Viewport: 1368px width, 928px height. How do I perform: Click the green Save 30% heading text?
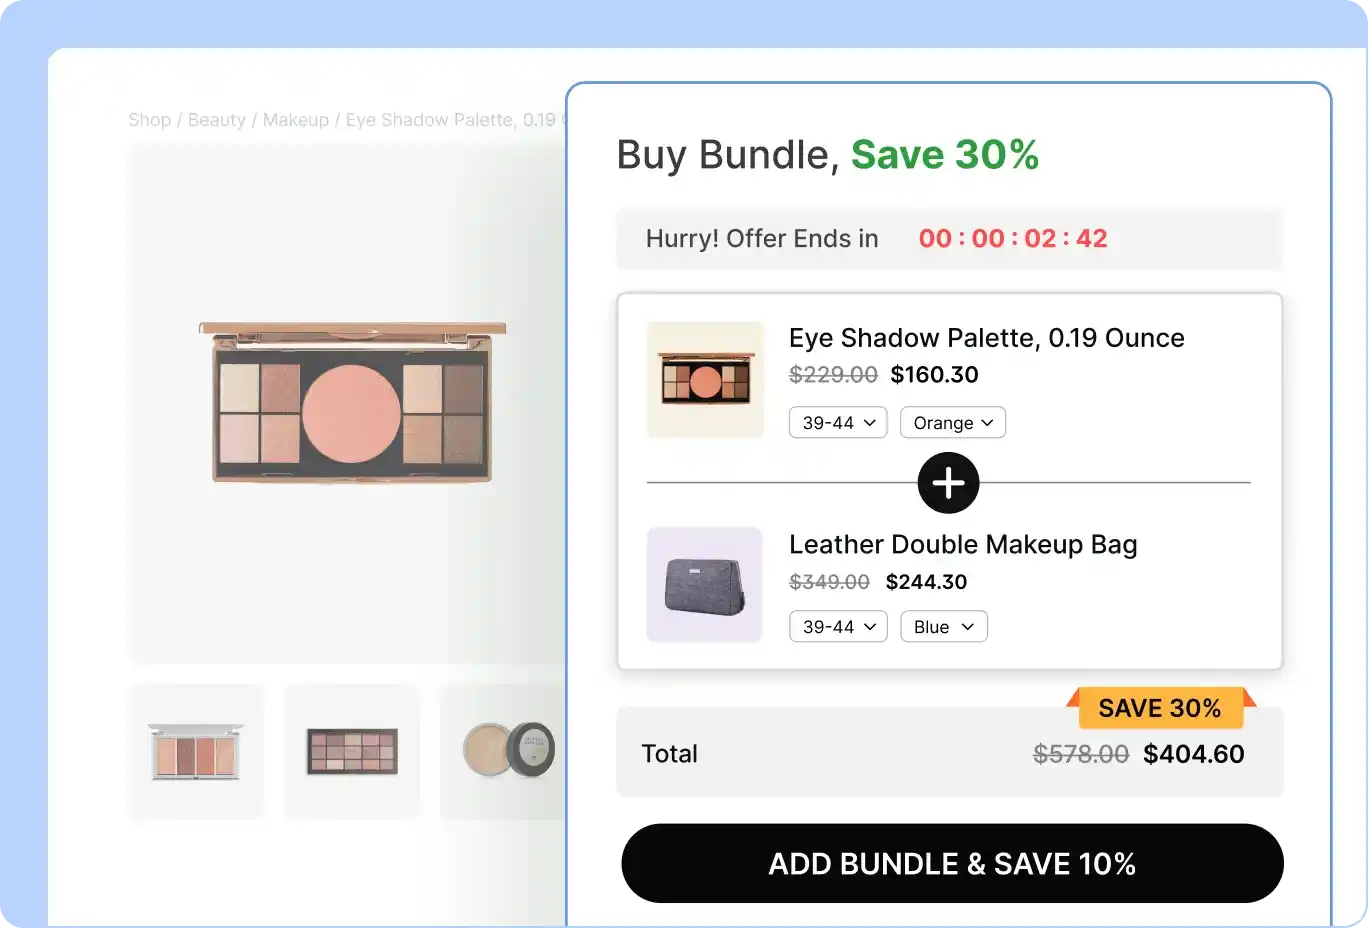coord(944,154)
